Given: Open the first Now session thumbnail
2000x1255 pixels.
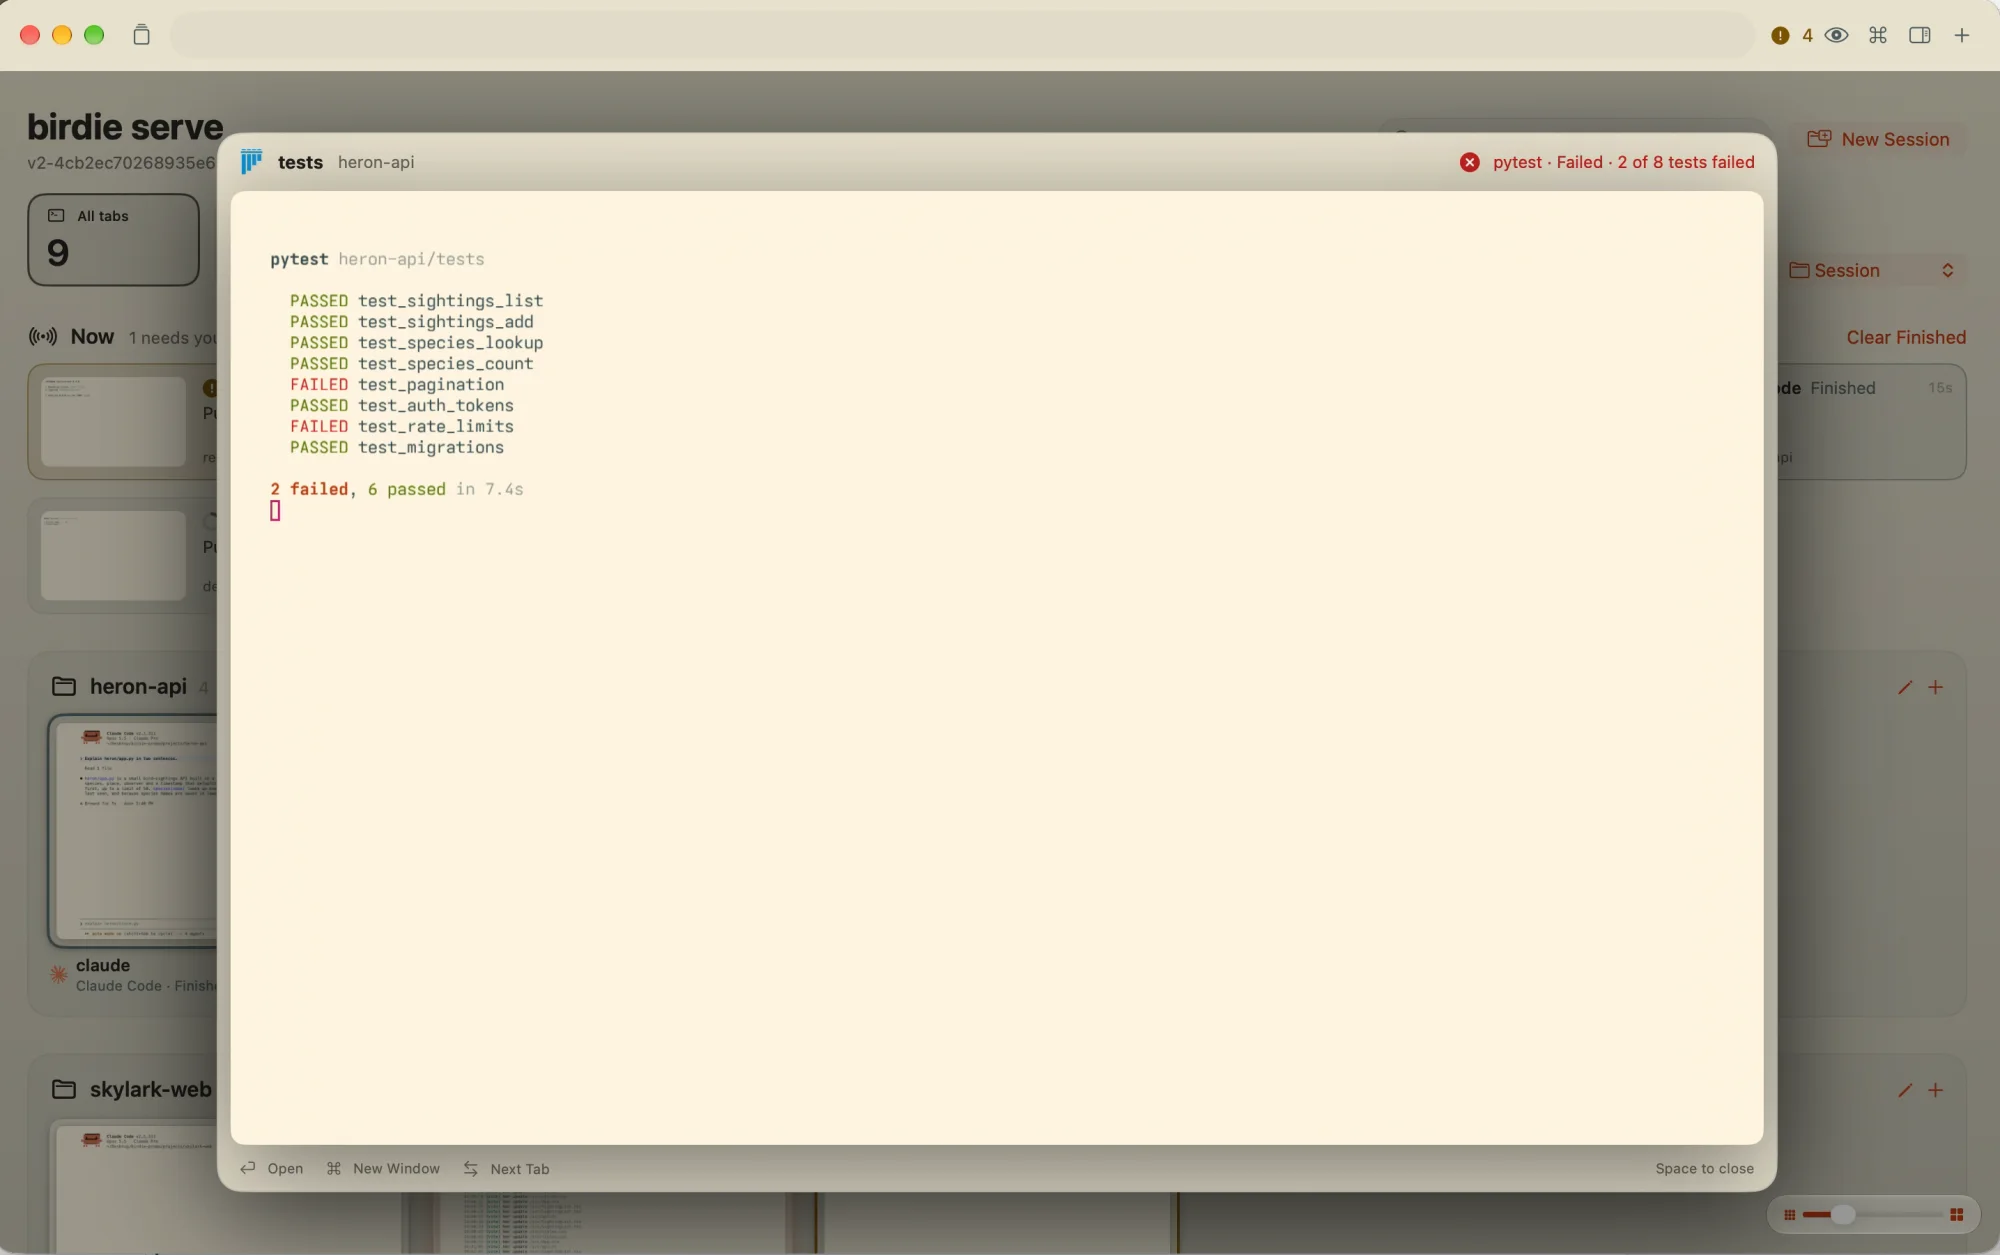Looking at the screenshot, I should click(113, 421).
